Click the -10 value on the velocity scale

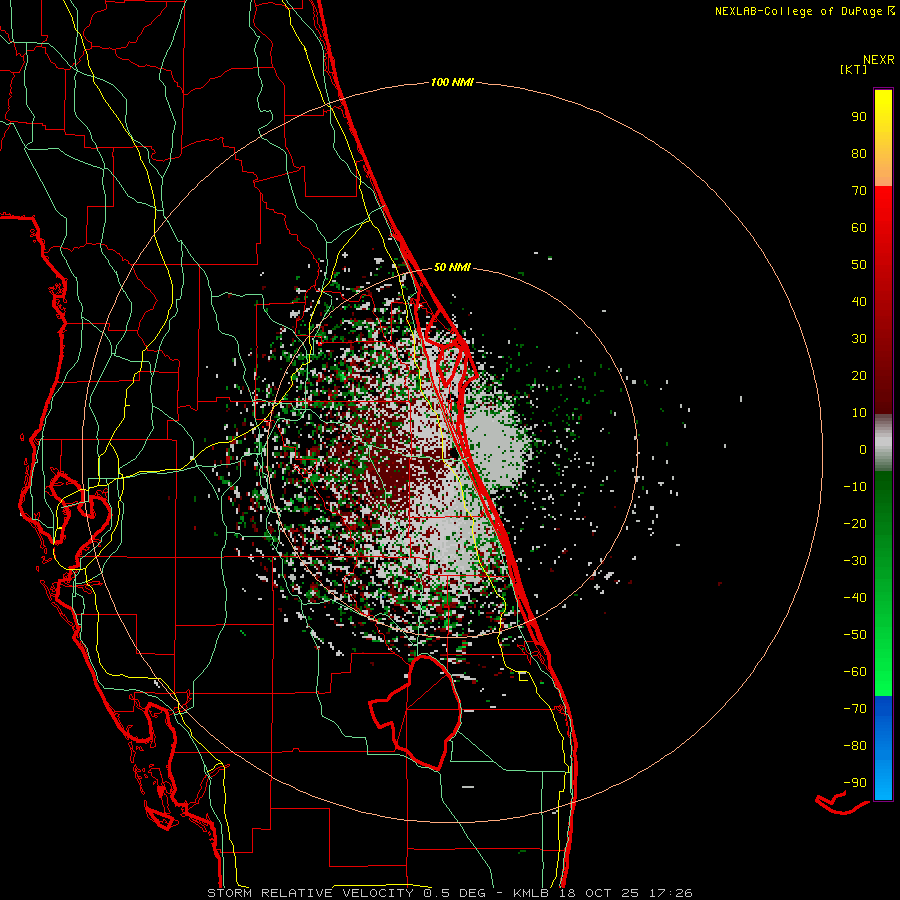click(x=855, y=487)
